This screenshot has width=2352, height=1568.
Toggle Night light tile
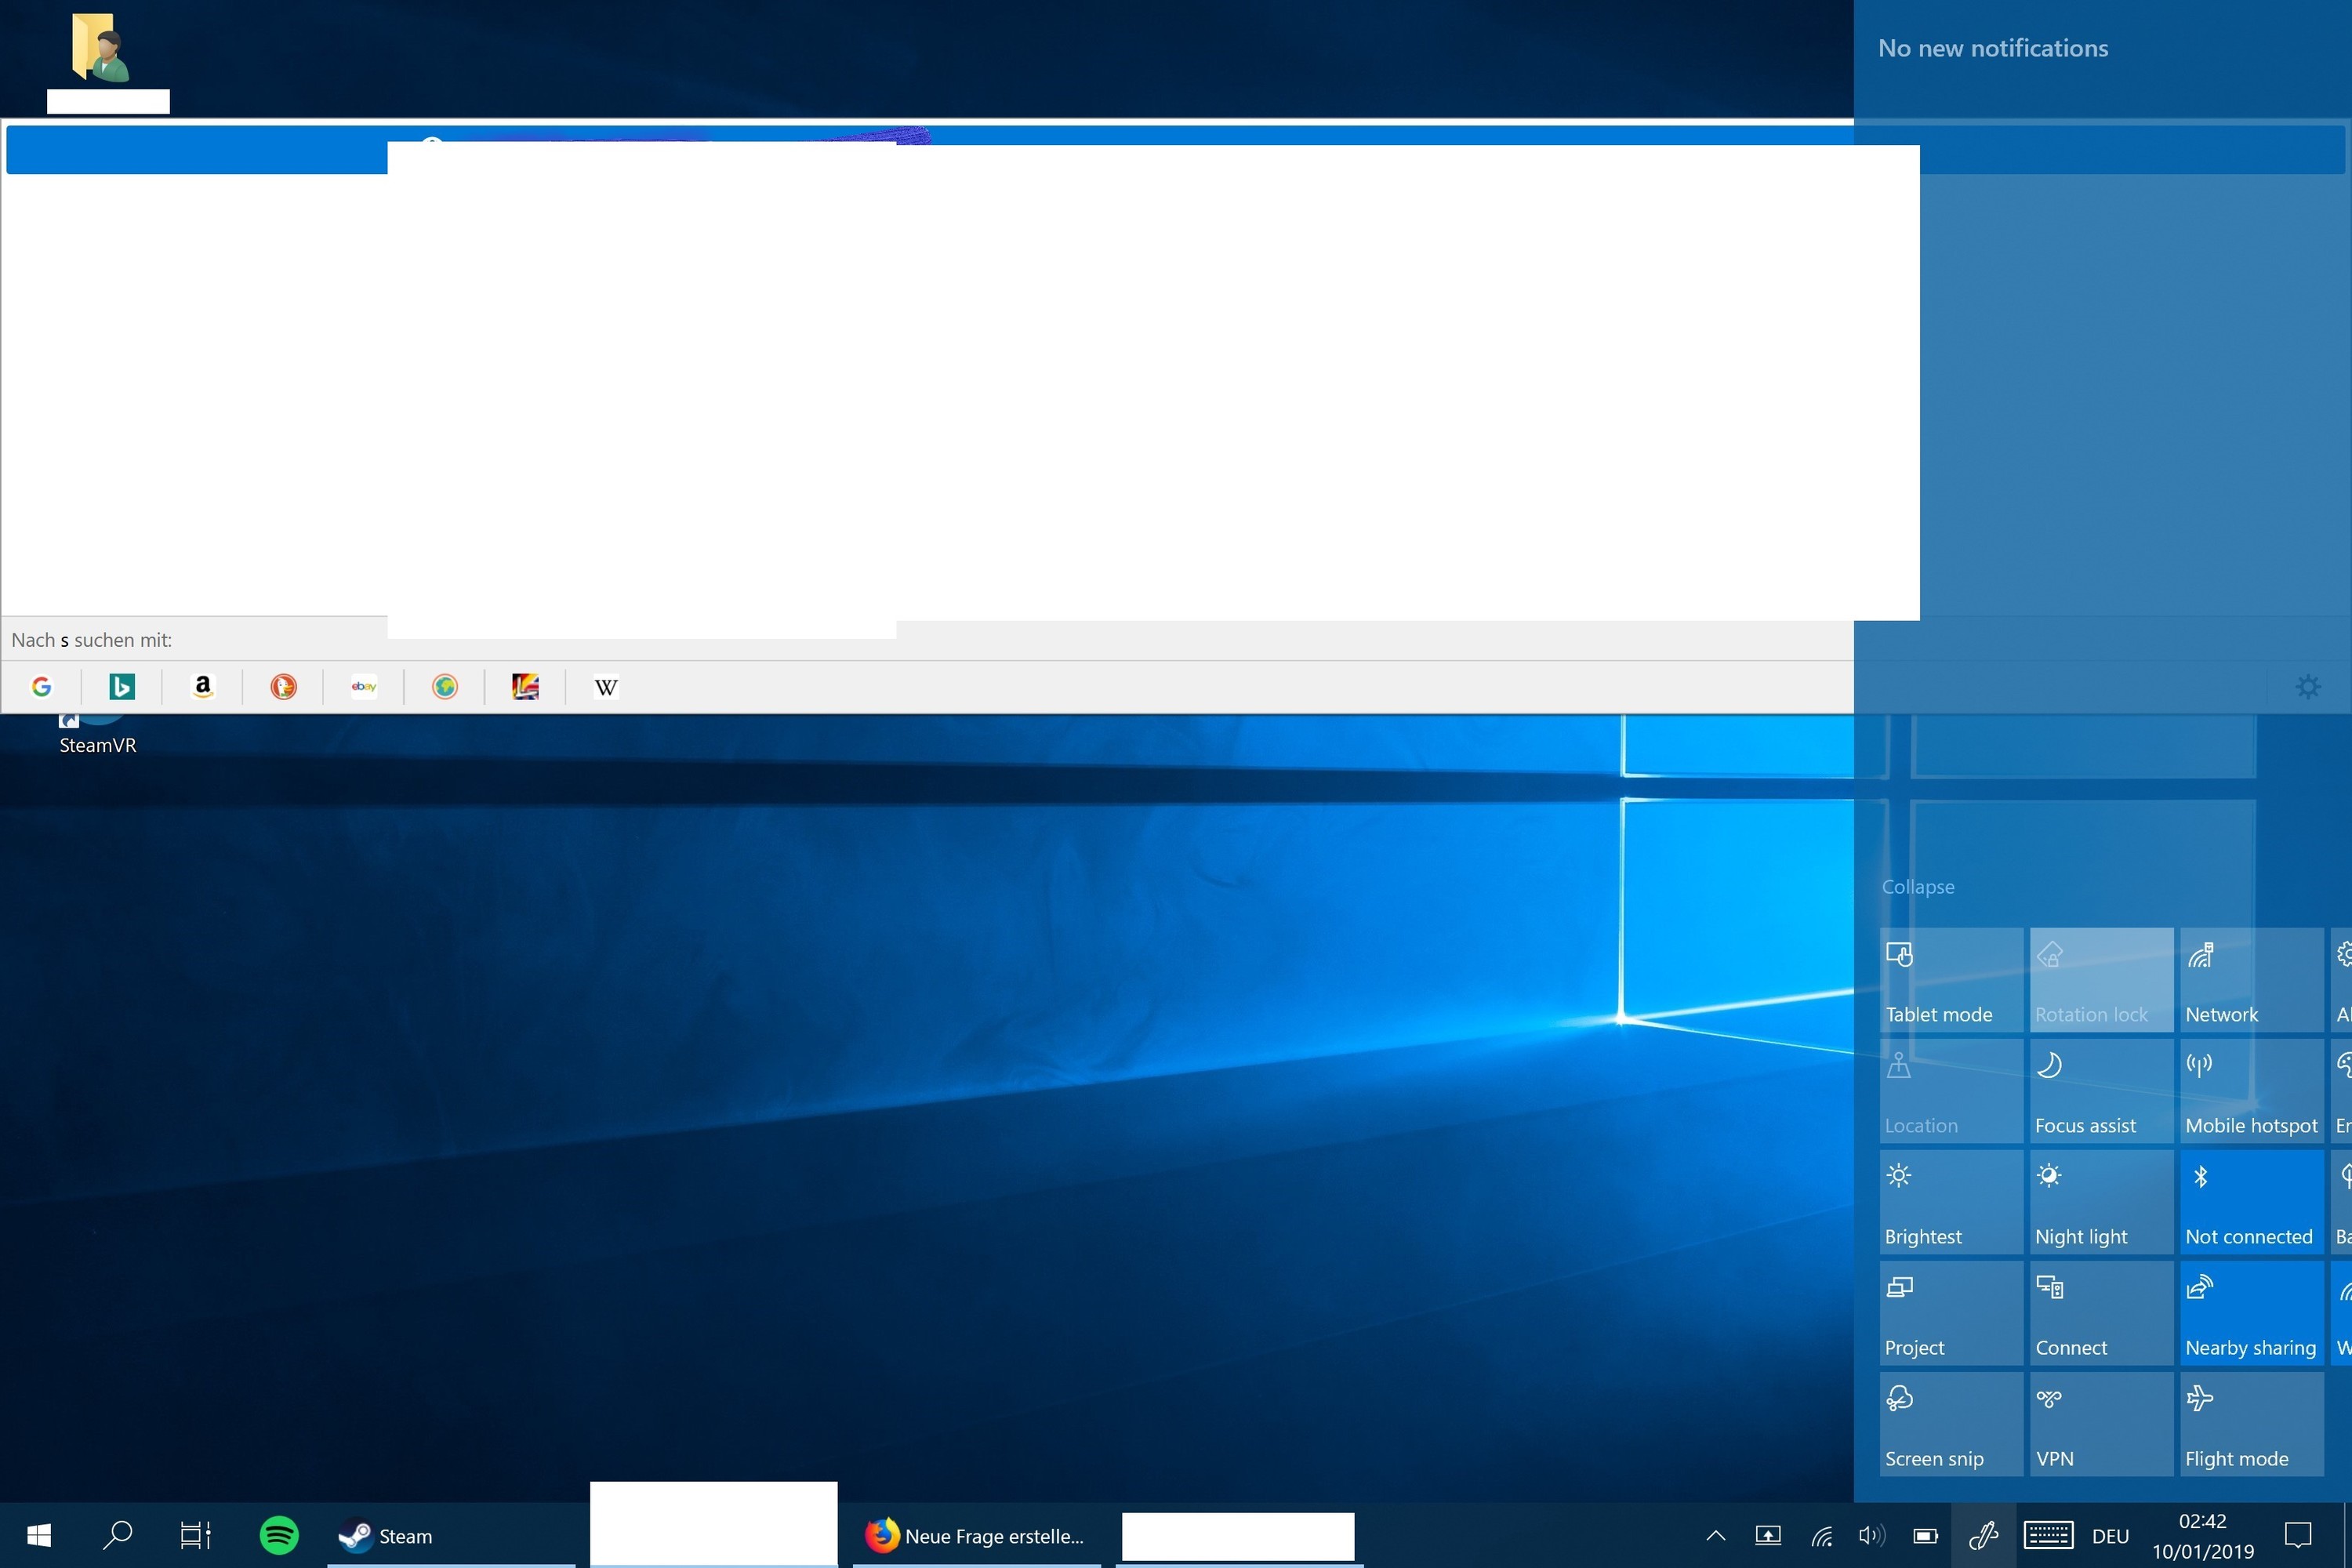tap(2101, 1202)
